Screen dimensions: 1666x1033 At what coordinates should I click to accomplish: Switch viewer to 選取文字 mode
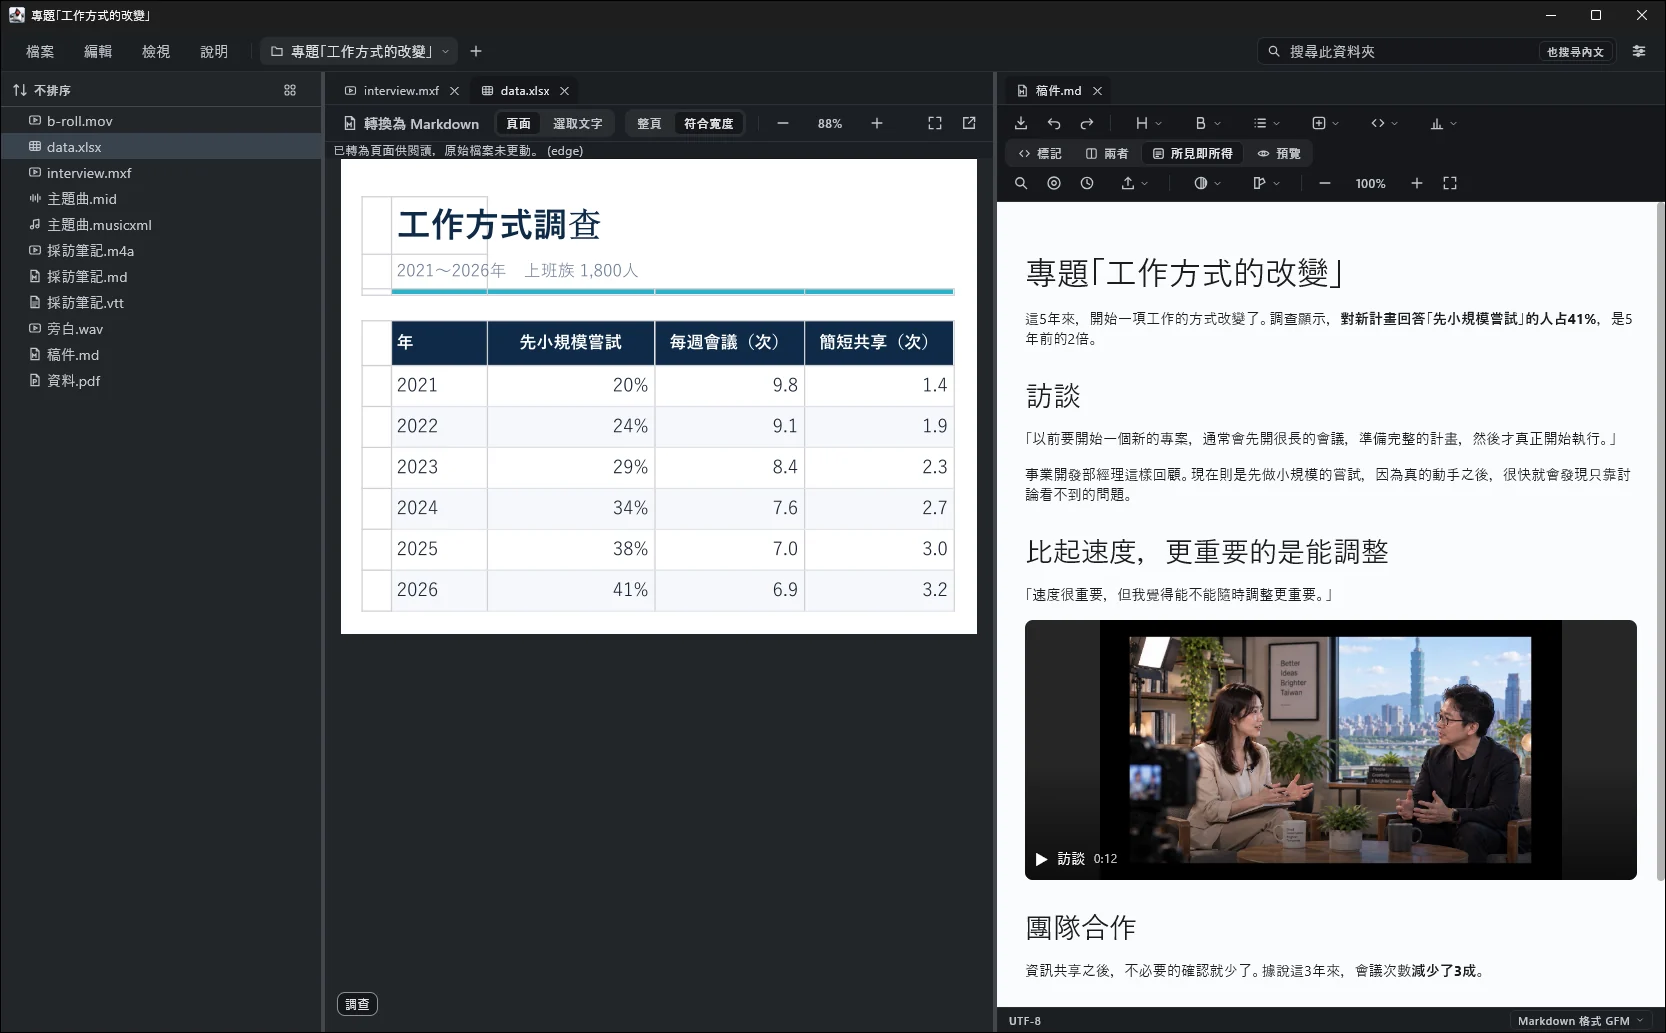coord(578,123)
